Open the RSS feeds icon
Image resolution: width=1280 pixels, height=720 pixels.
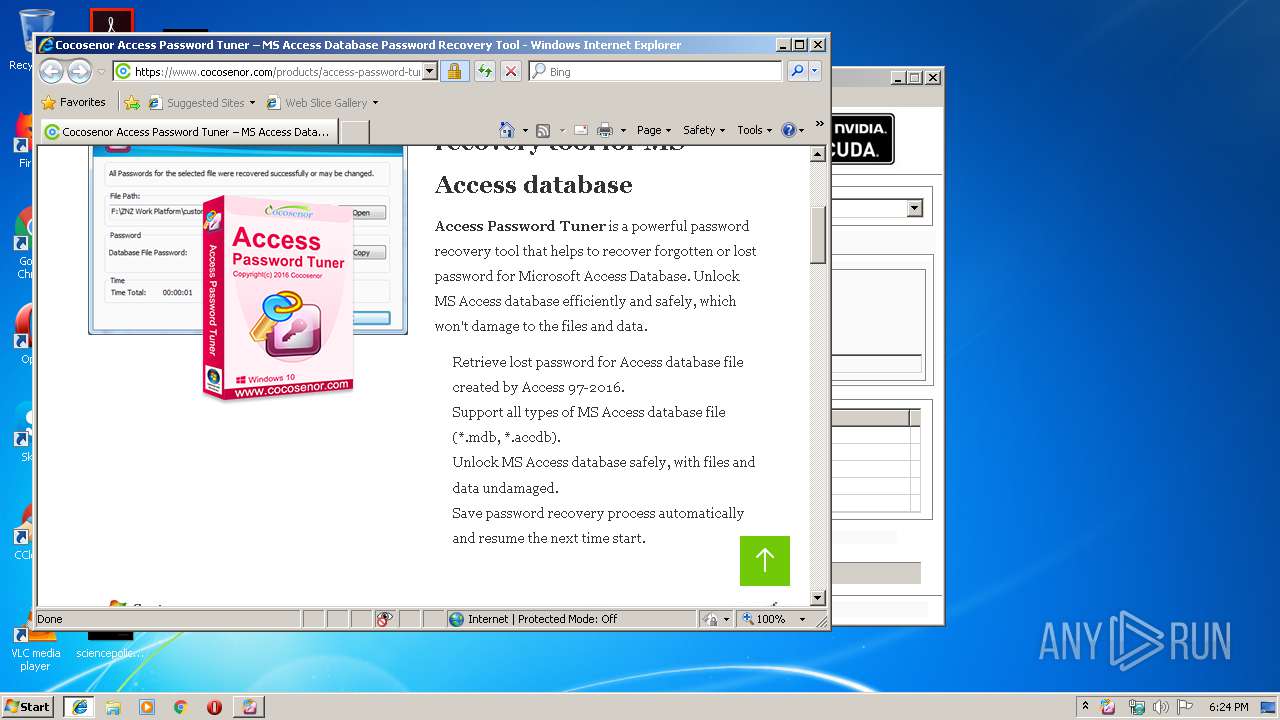pyautogui.click(x=543, y=130)
